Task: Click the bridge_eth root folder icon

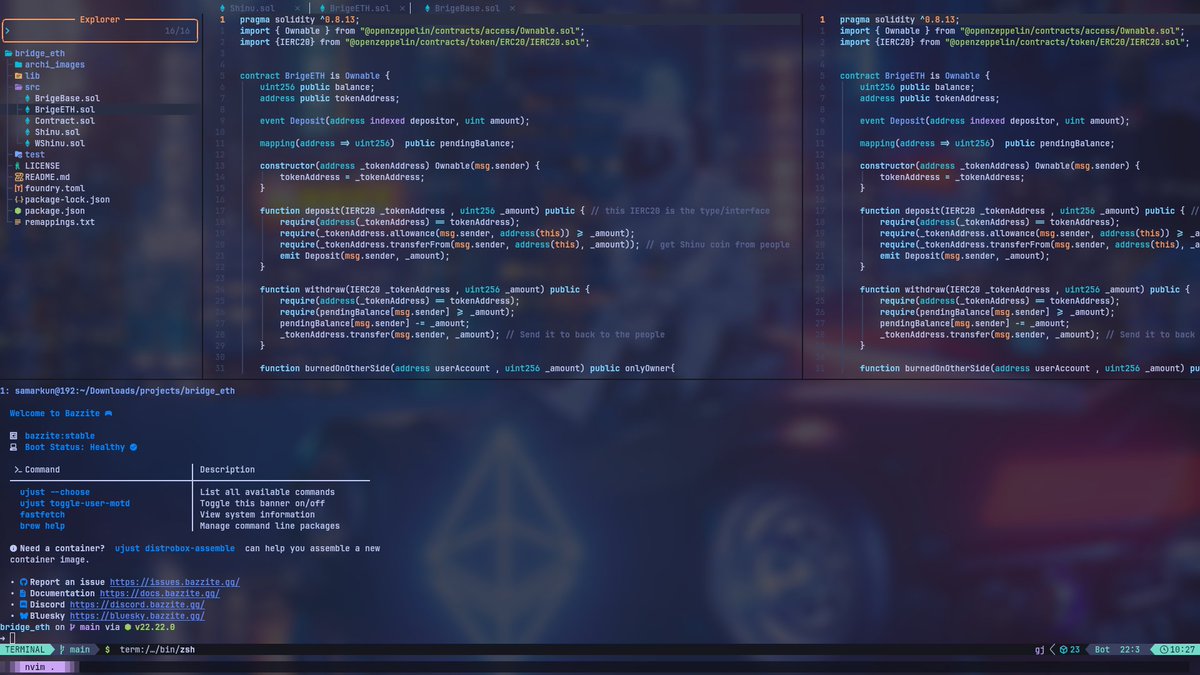Action: pyautogui.click(x=8, y=54)
